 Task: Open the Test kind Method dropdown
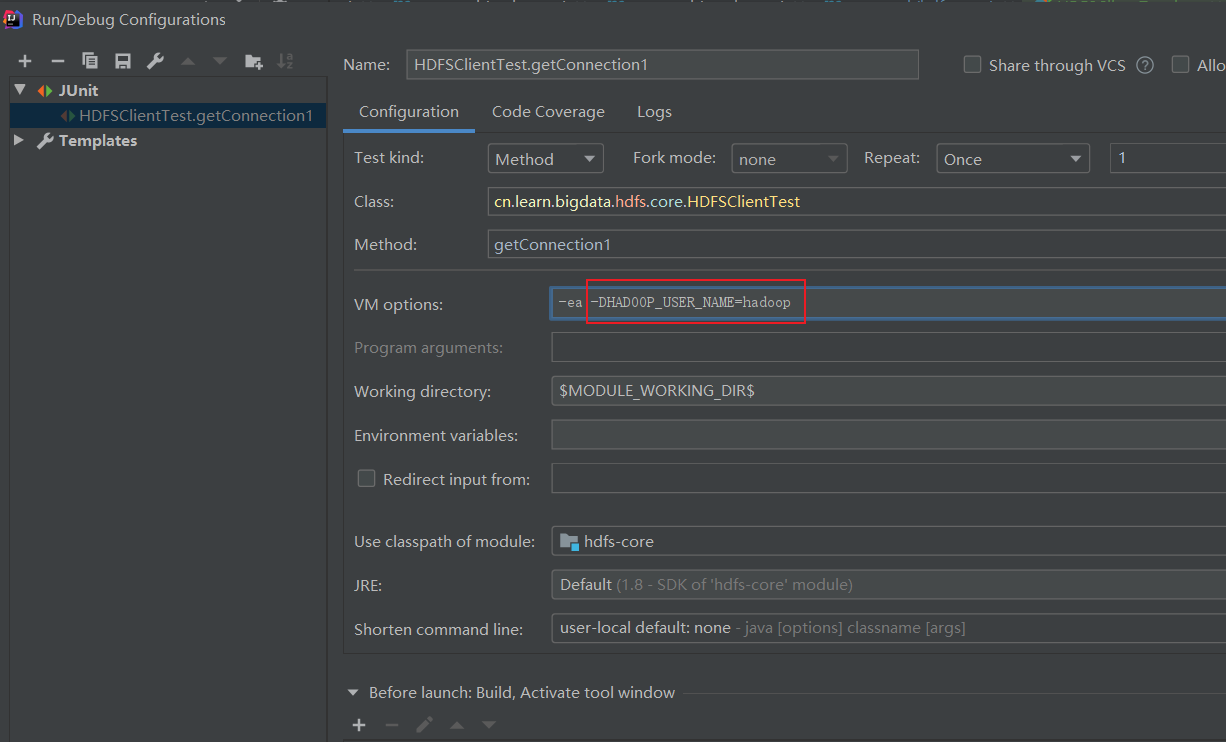click(x=545, y=159)
